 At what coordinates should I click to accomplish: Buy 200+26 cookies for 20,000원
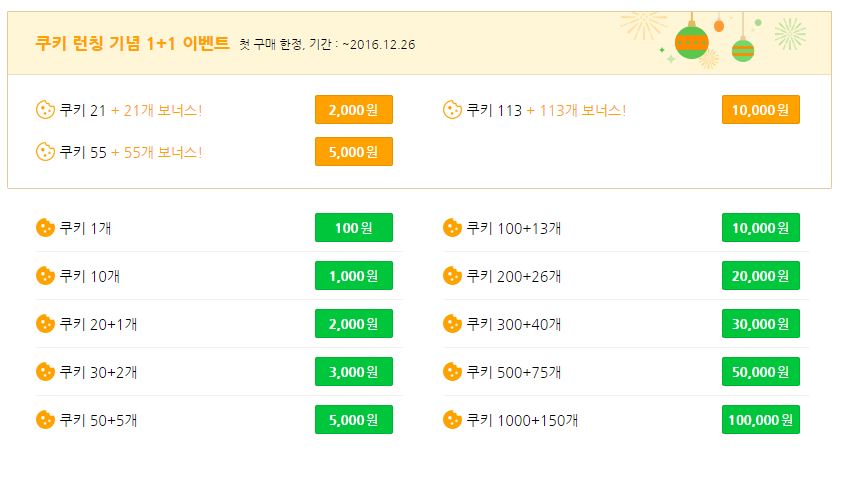(760, 275)
